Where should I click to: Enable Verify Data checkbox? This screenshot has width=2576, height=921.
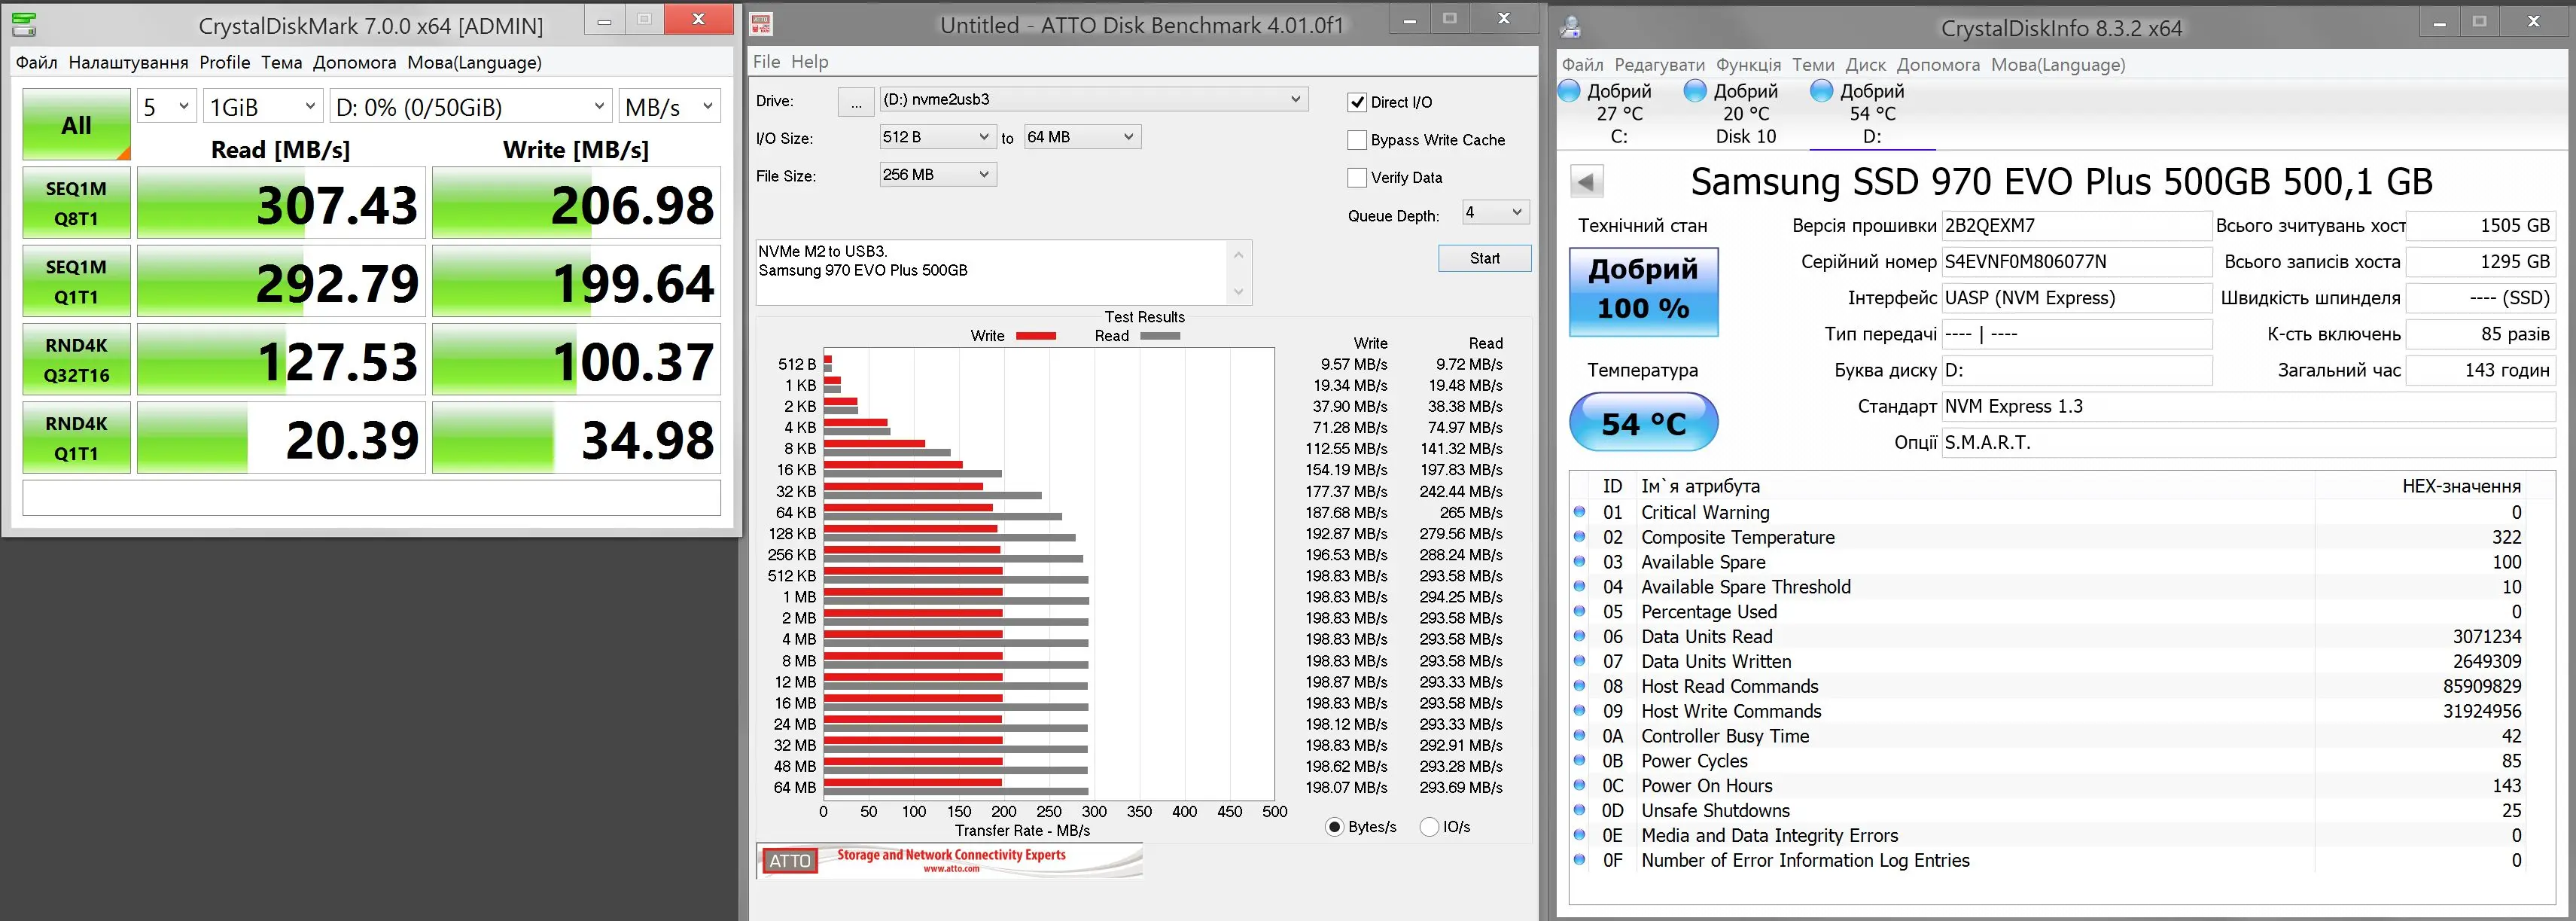[x=1357, y=178]
